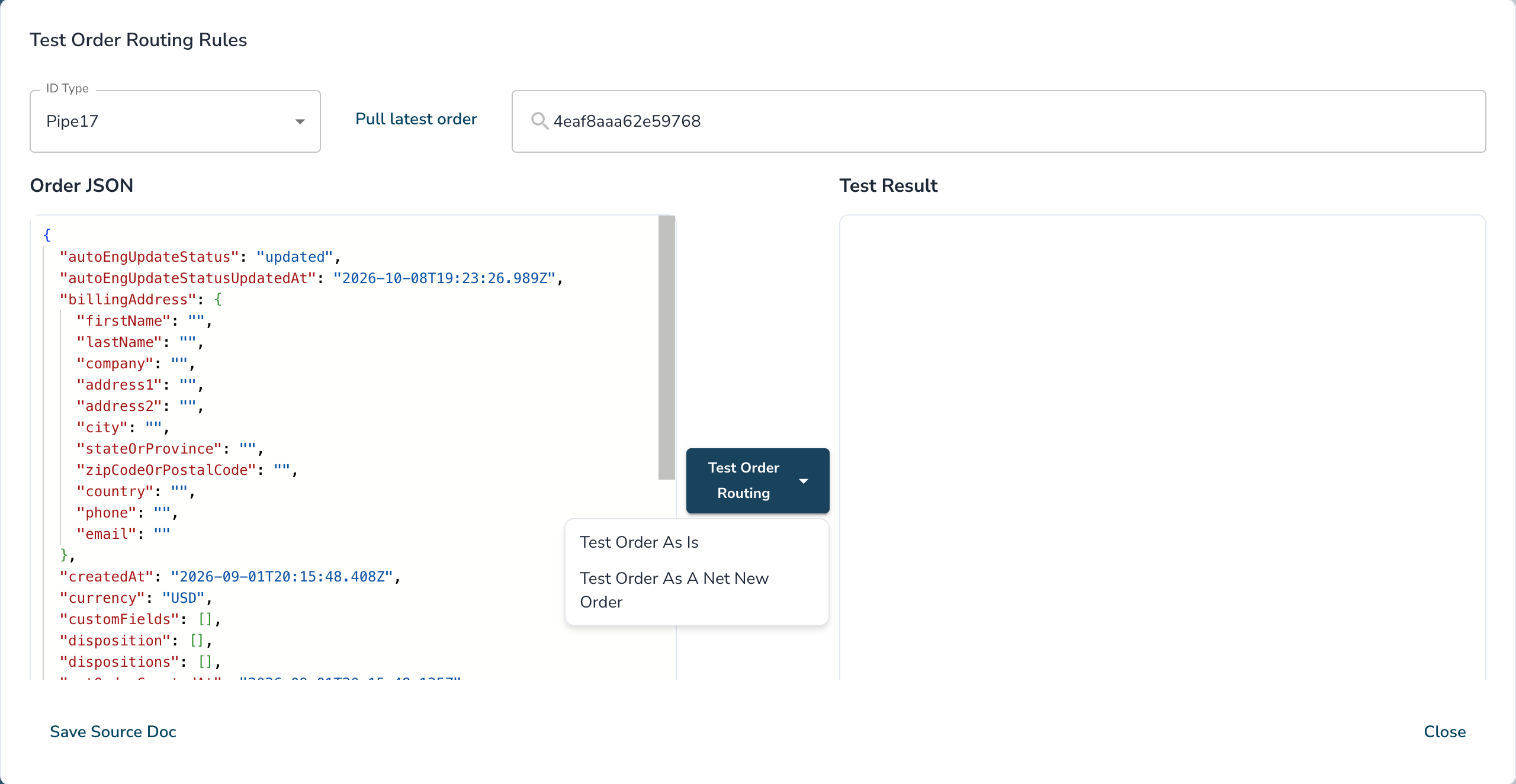Click the 2026-10-08T19:23:26.989Z timestamp value

tap(445, 278)
